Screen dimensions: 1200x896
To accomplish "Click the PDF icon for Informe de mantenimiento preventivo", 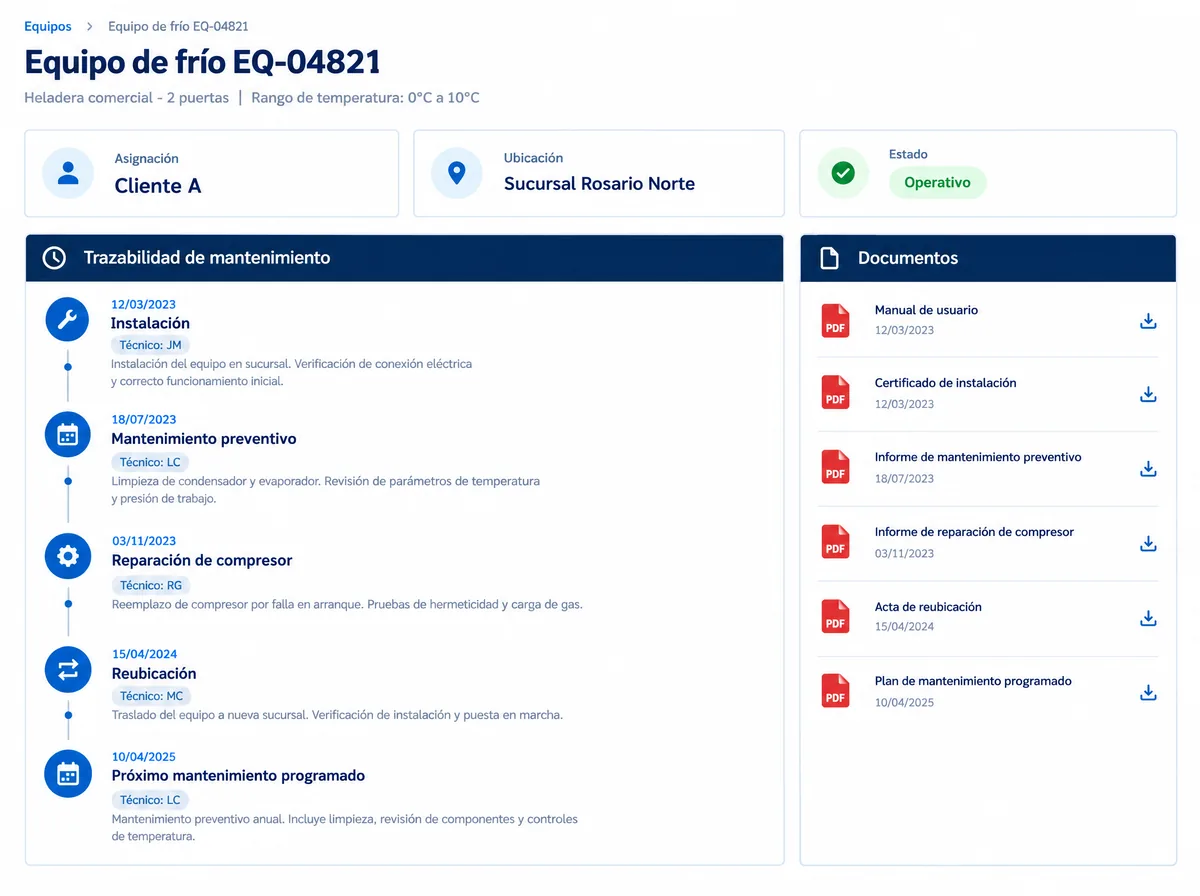I will (x=835, y=467).
